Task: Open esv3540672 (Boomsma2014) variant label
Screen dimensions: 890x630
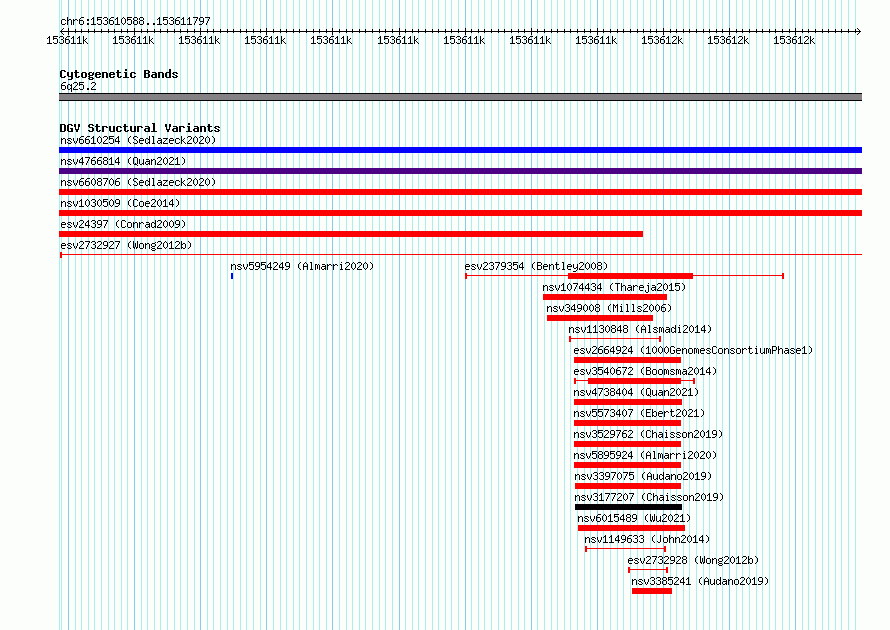Action: (x=645, y=371)
